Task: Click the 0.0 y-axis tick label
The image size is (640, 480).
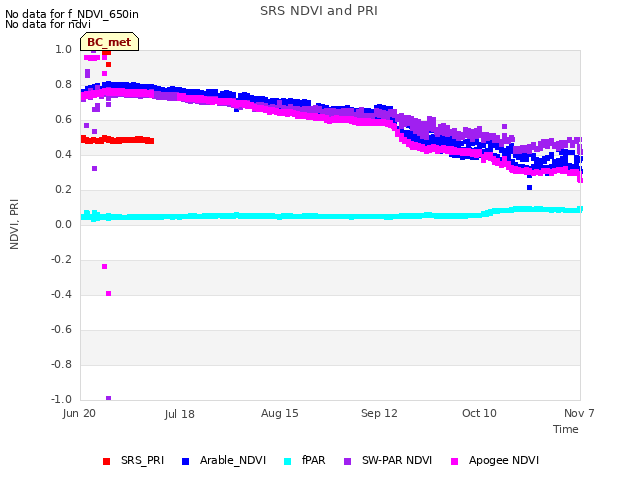Action: 63,224
